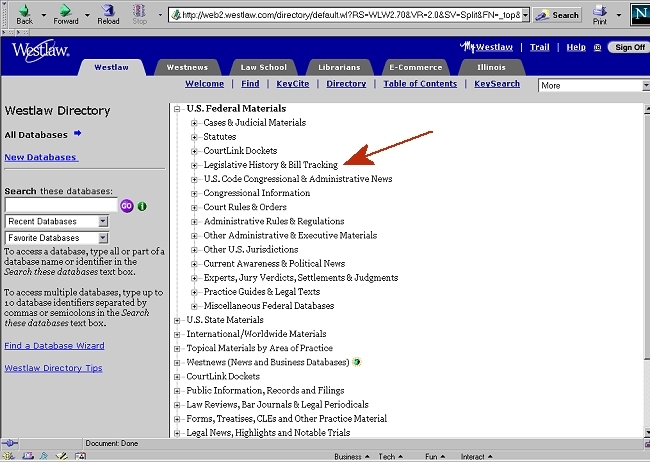Click the location bookmark icon in URL bar
The image size is (650, 462).
pos(176,15)
